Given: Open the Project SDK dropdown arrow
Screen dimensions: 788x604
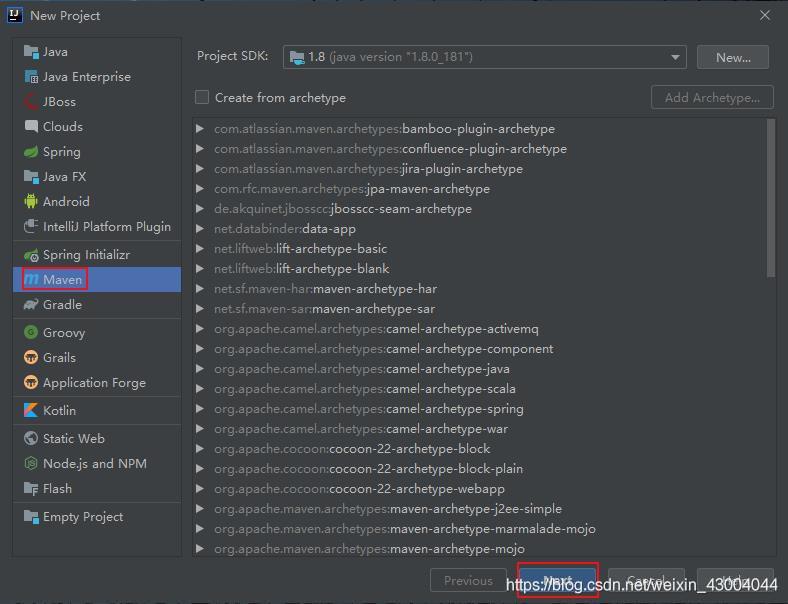Looking at the screenshot, I should pyautogui.click(x=675, y=57).
